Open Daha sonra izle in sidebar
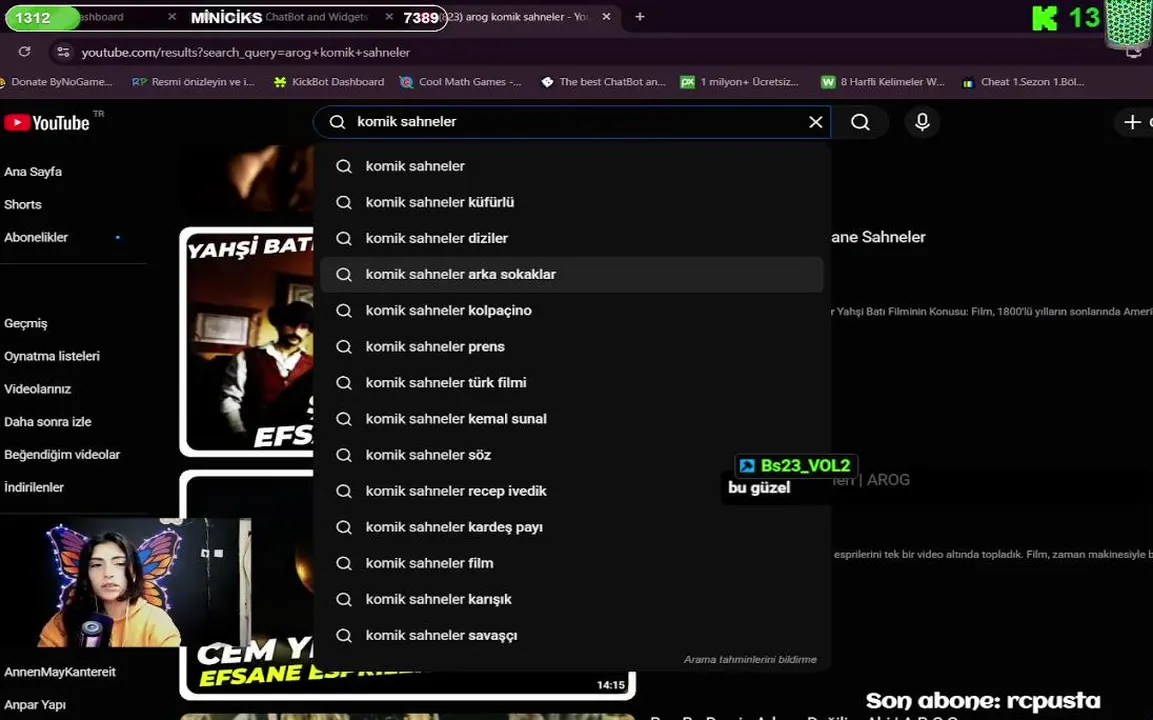Image resolution: width=1153 pixels, height=720 pixels. click(x=48, y=422)
